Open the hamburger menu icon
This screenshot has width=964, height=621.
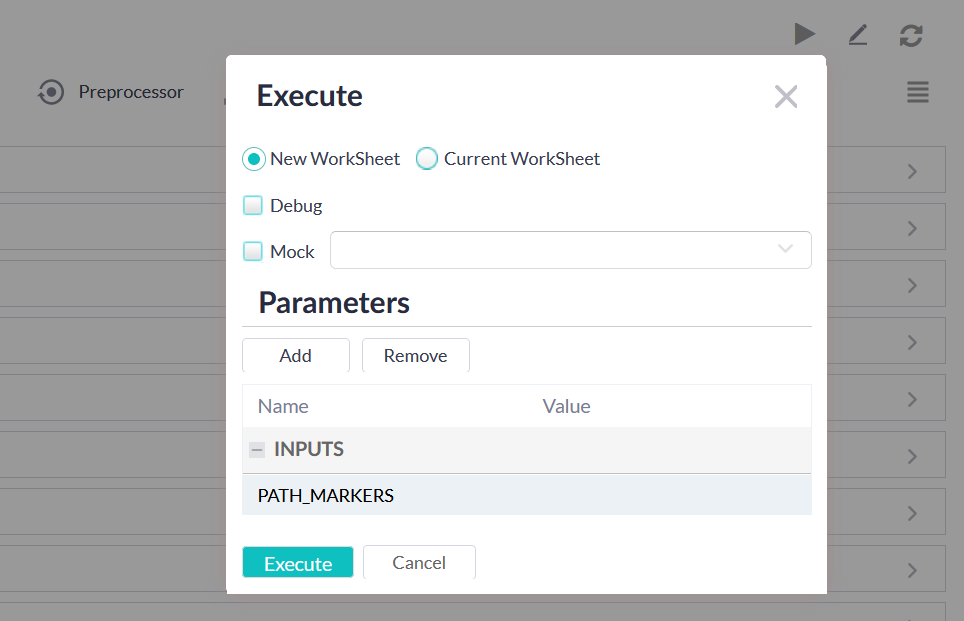(x=917, y=92)
